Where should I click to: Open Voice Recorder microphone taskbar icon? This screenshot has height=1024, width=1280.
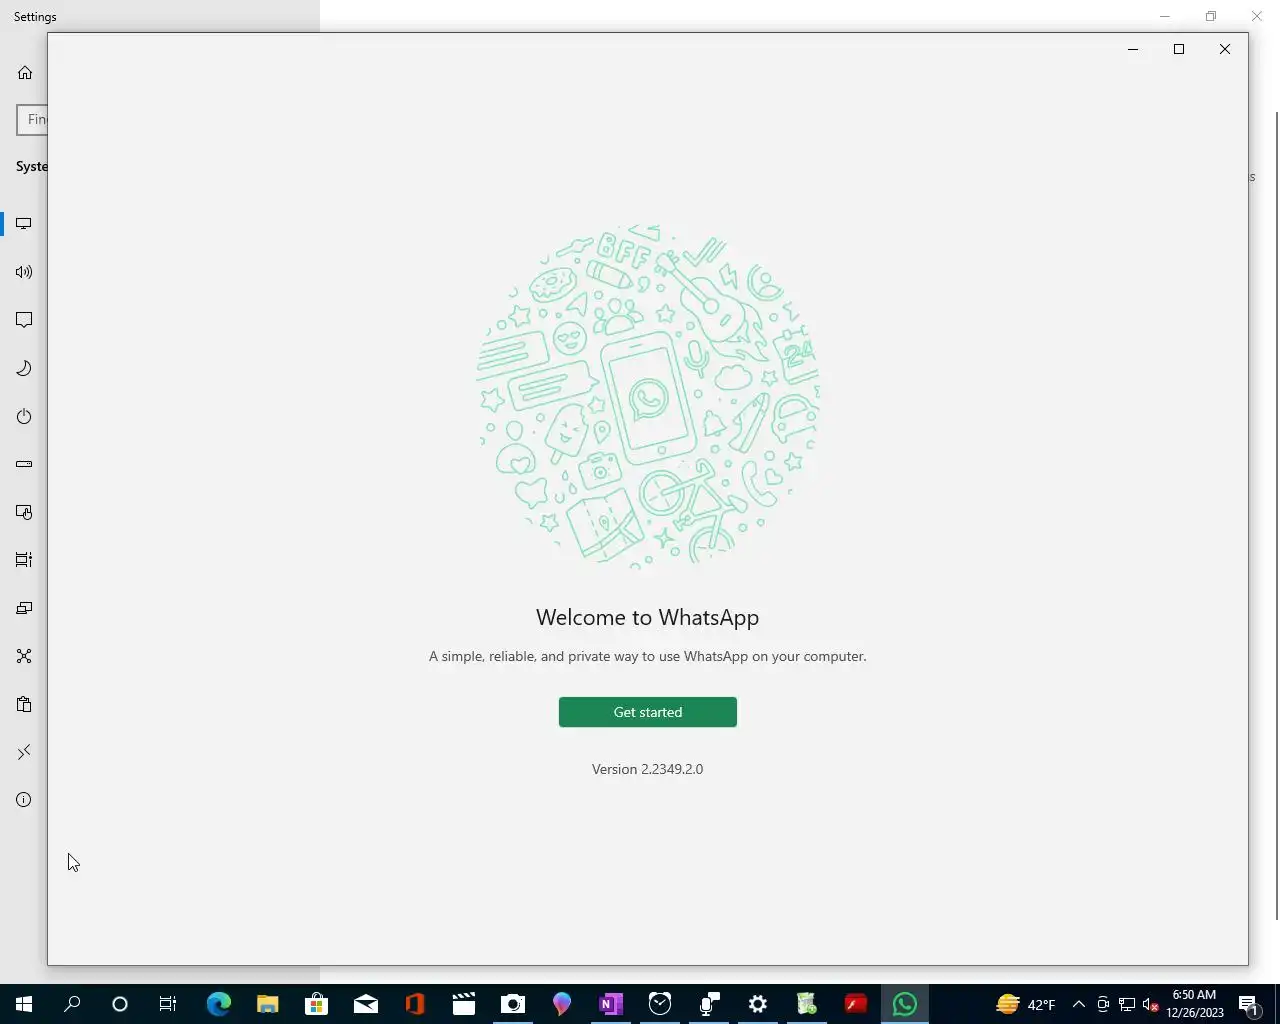[x=708, y=1004]
